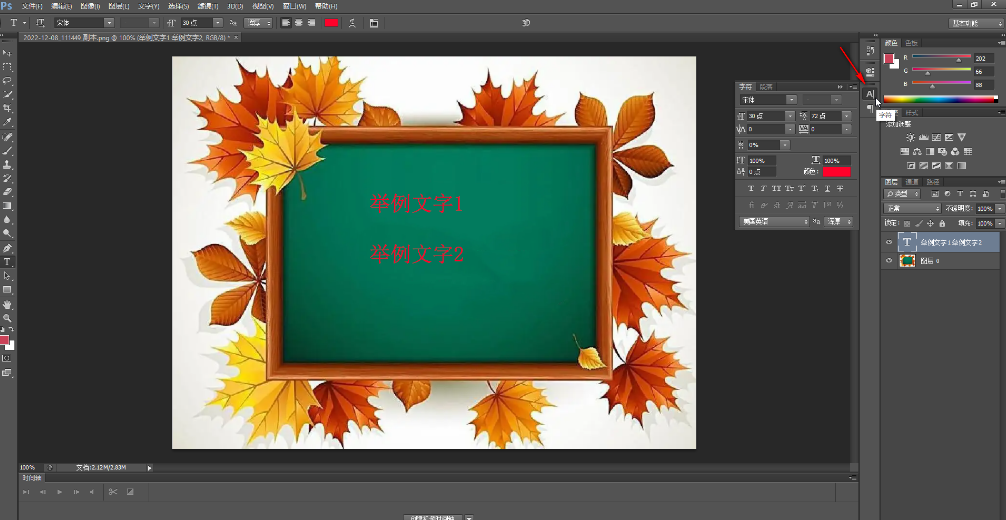
Task: Open layer filter type dropdown
Action: 901,194
